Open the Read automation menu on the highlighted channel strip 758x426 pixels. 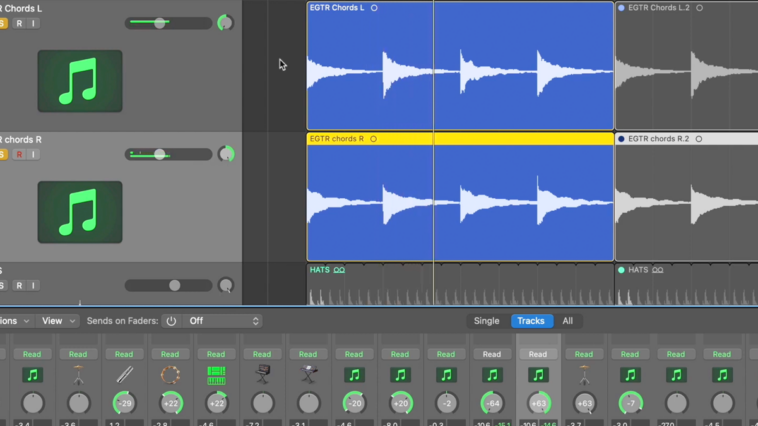(x=538, y=354)
